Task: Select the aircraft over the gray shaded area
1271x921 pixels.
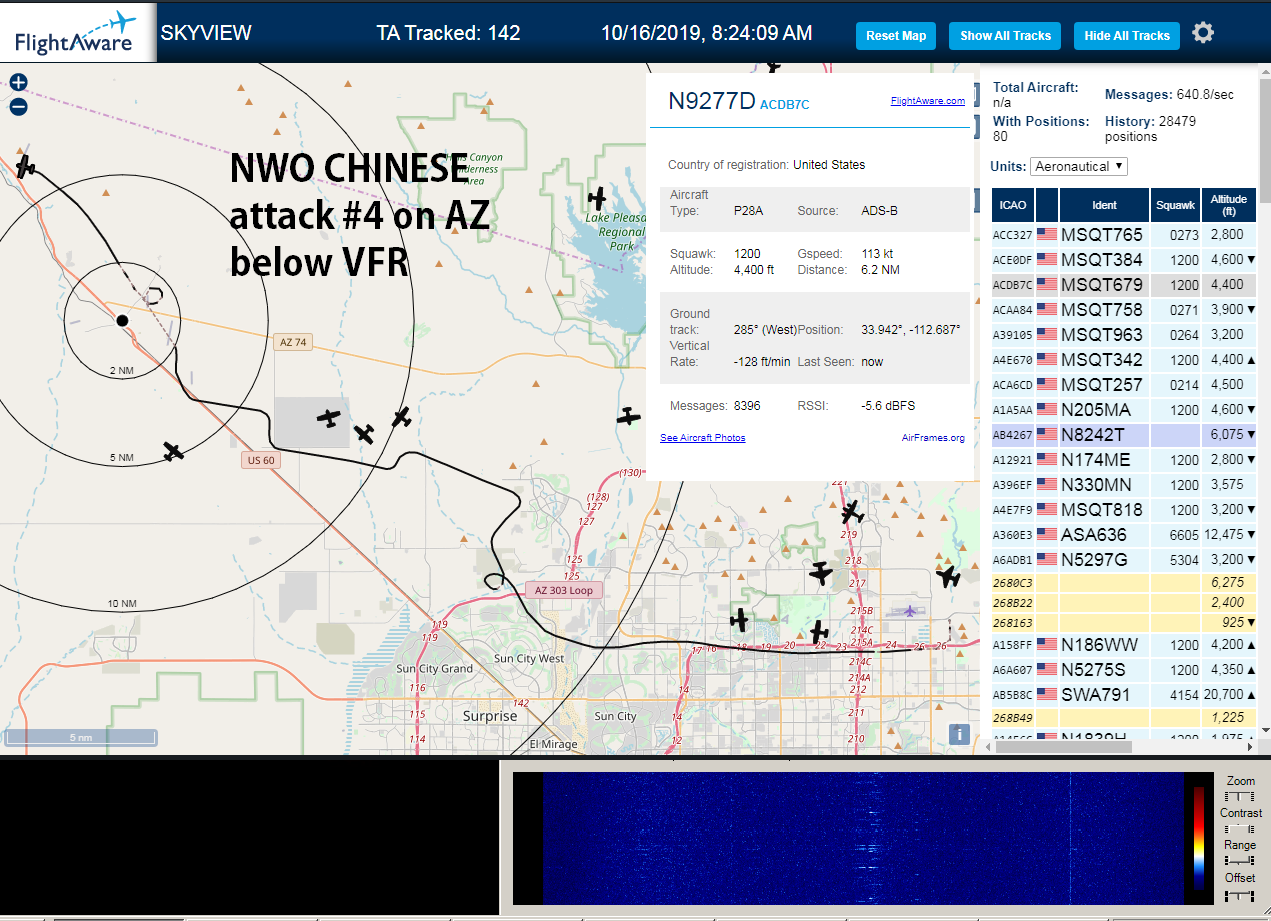Action: pos(328,417)
